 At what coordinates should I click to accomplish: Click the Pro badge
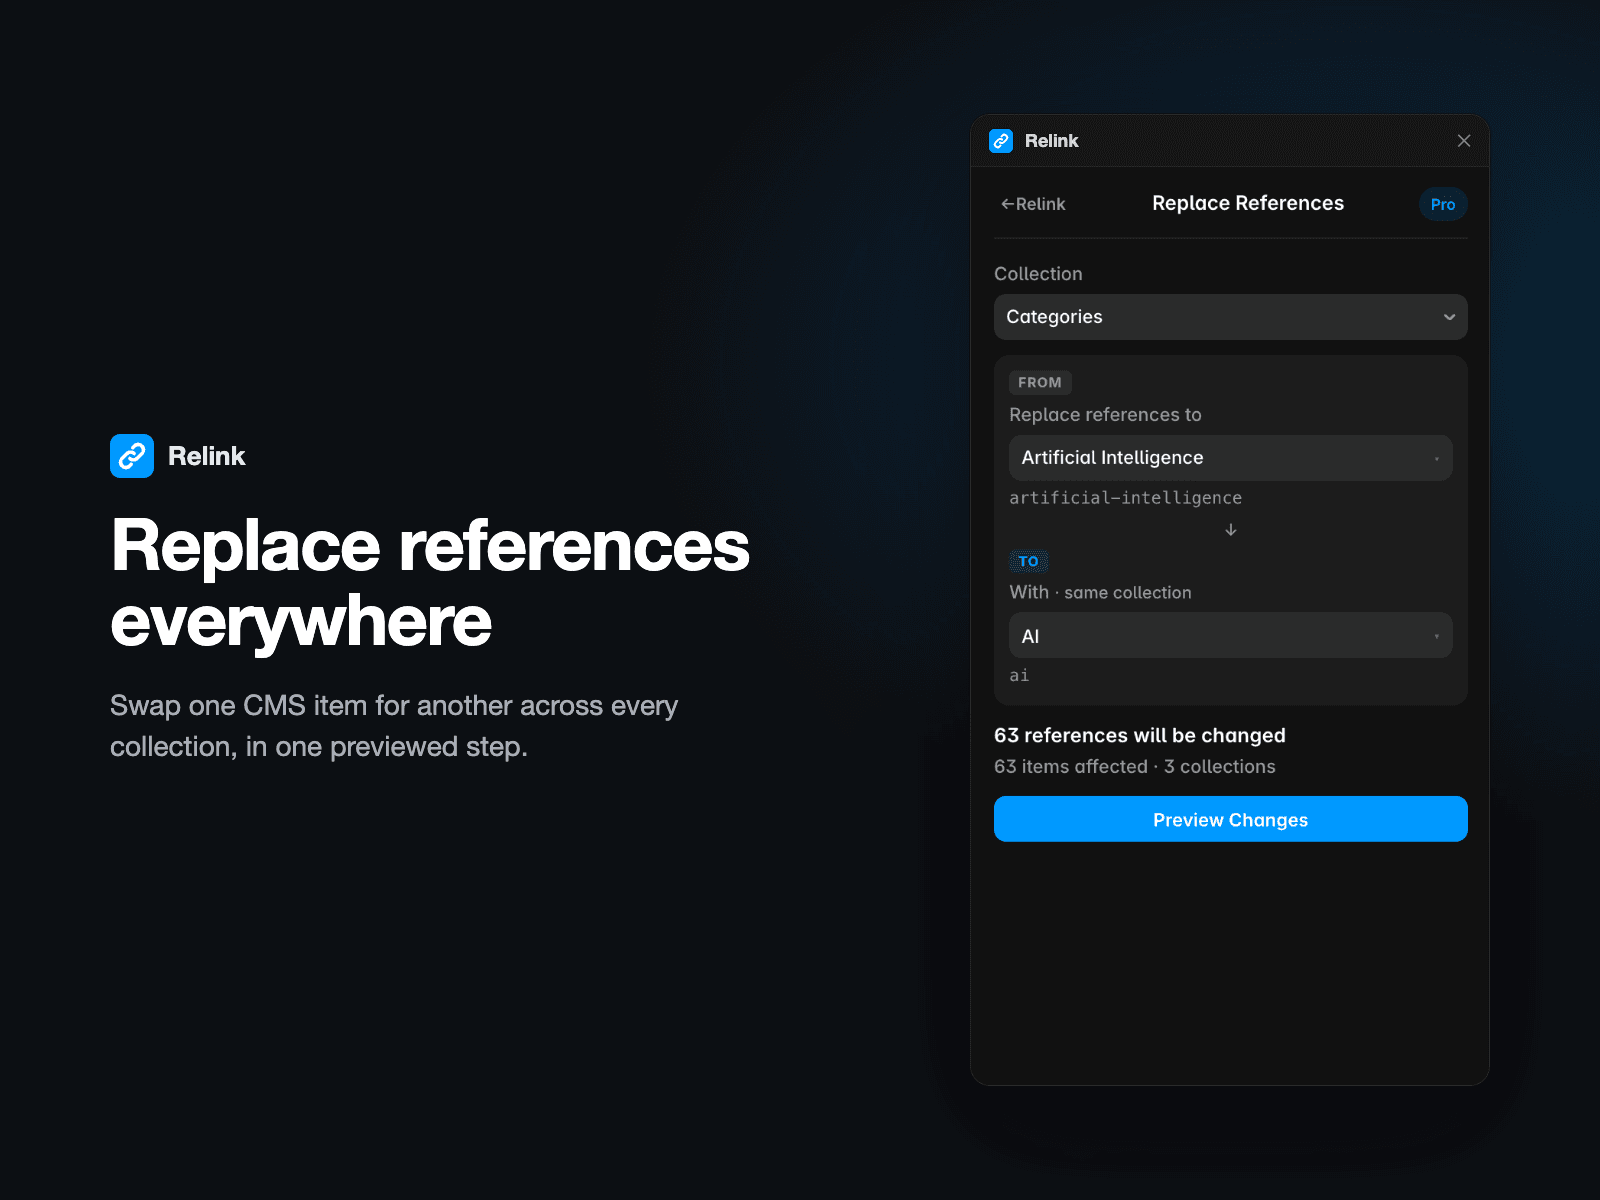point(1443,204)
